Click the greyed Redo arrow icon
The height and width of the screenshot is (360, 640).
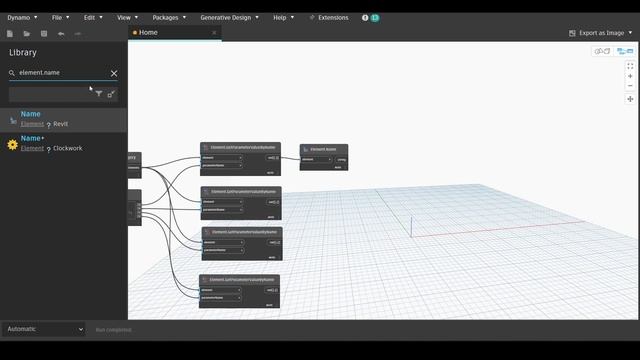[78, 34]
